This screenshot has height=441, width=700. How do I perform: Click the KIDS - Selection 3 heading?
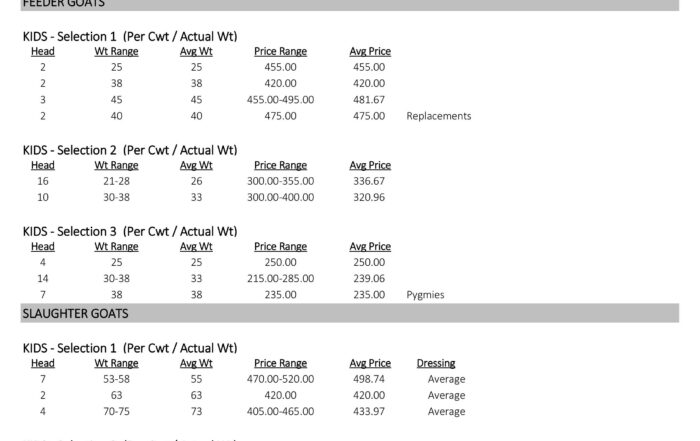click(x=130, y=231)
